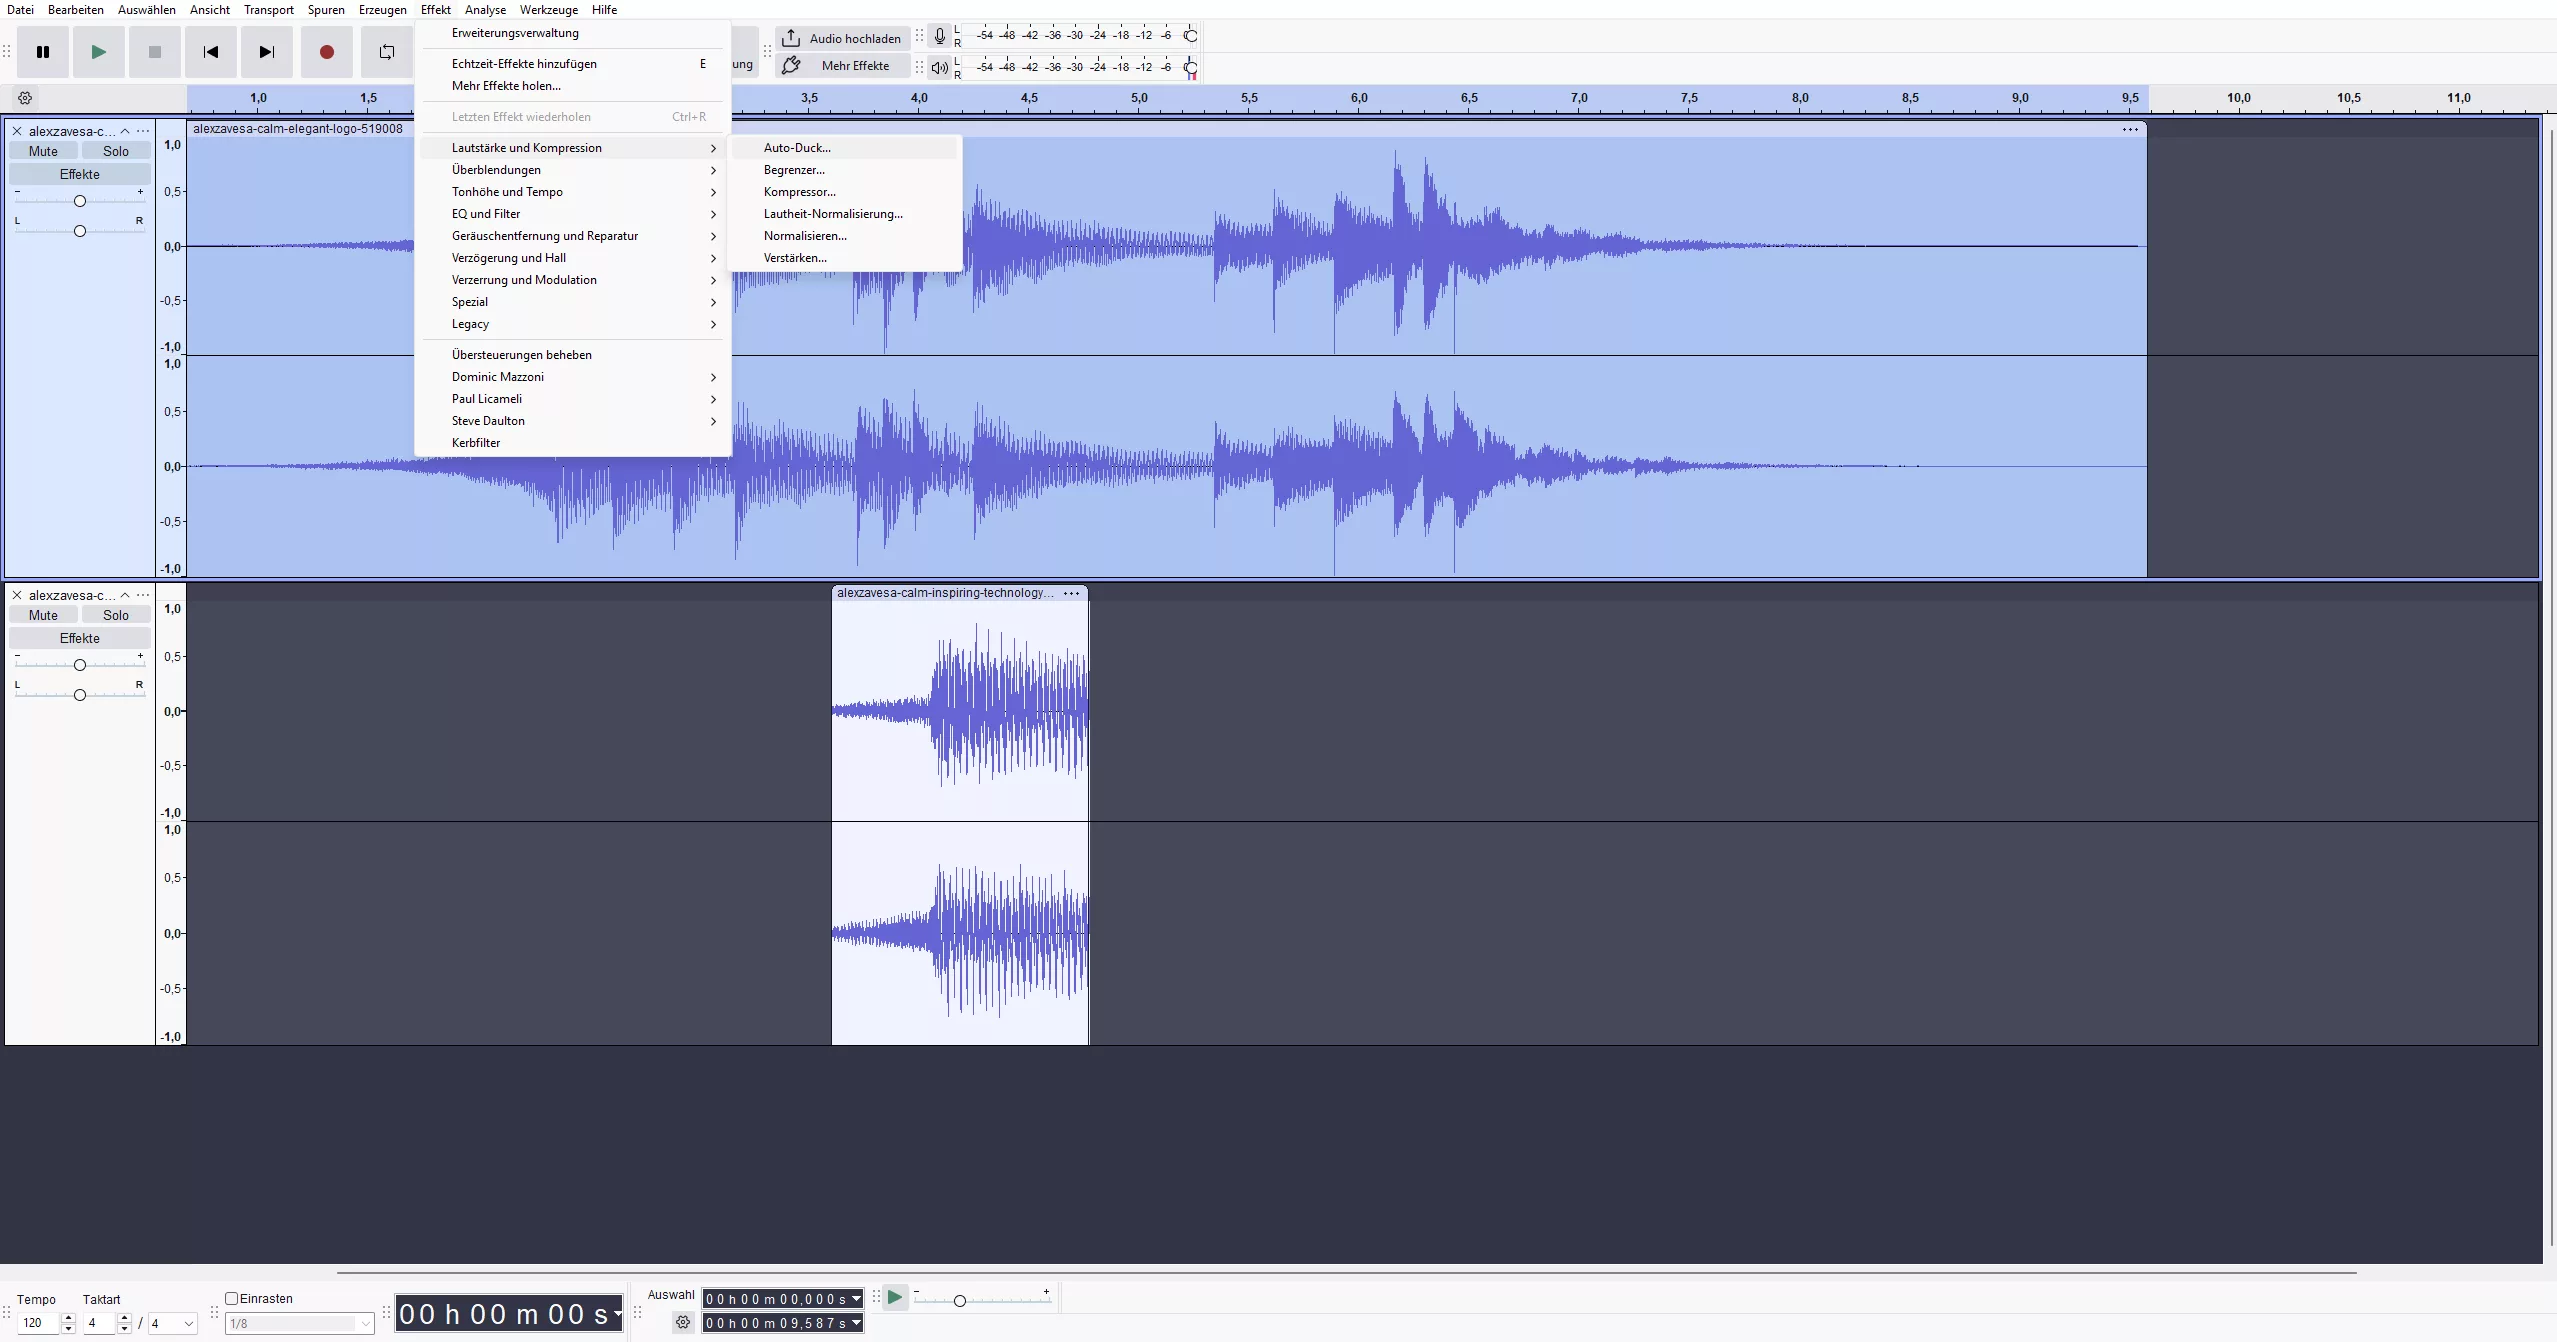
Task: Open the timeline options gear icon
Action: tap(25, 98)
